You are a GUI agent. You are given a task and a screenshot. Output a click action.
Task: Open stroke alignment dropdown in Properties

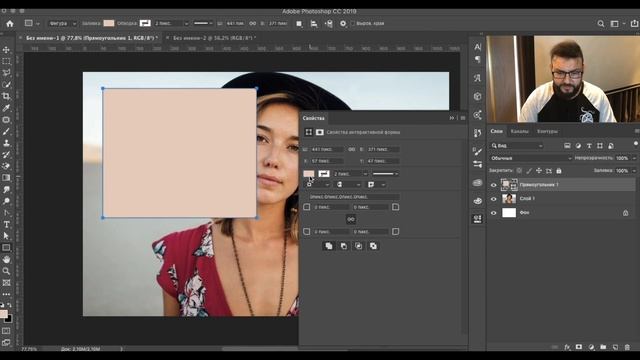[x=318, y=185]
